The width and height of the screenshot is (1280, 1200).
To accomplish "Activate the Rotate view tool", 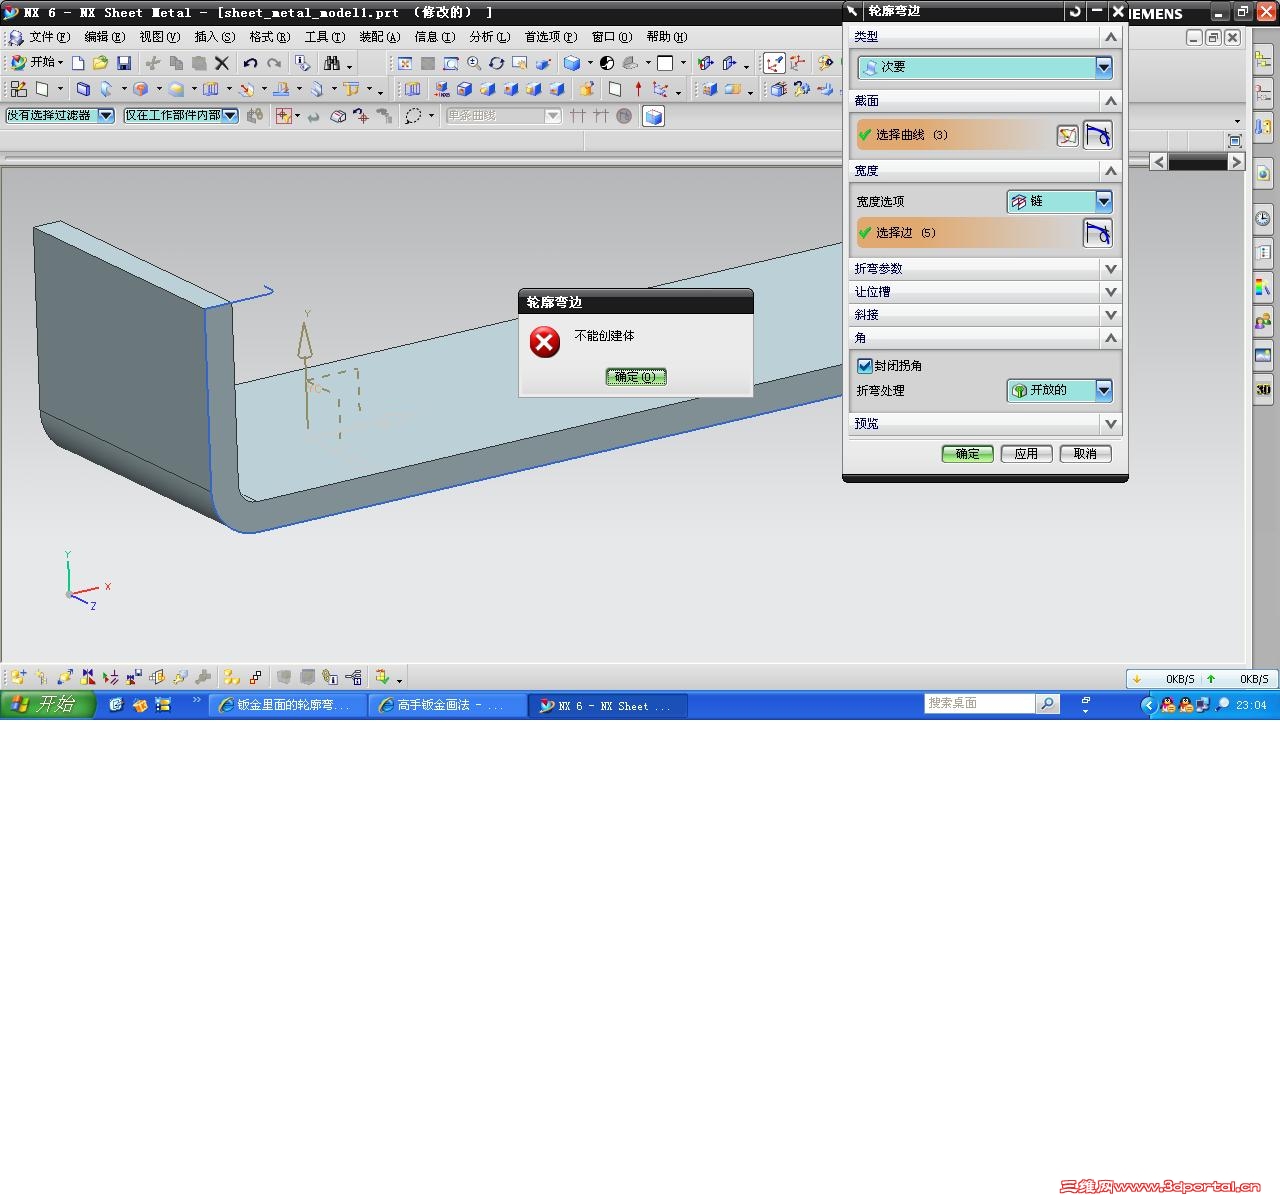I will pyautogui.click(x=496, y=63).
